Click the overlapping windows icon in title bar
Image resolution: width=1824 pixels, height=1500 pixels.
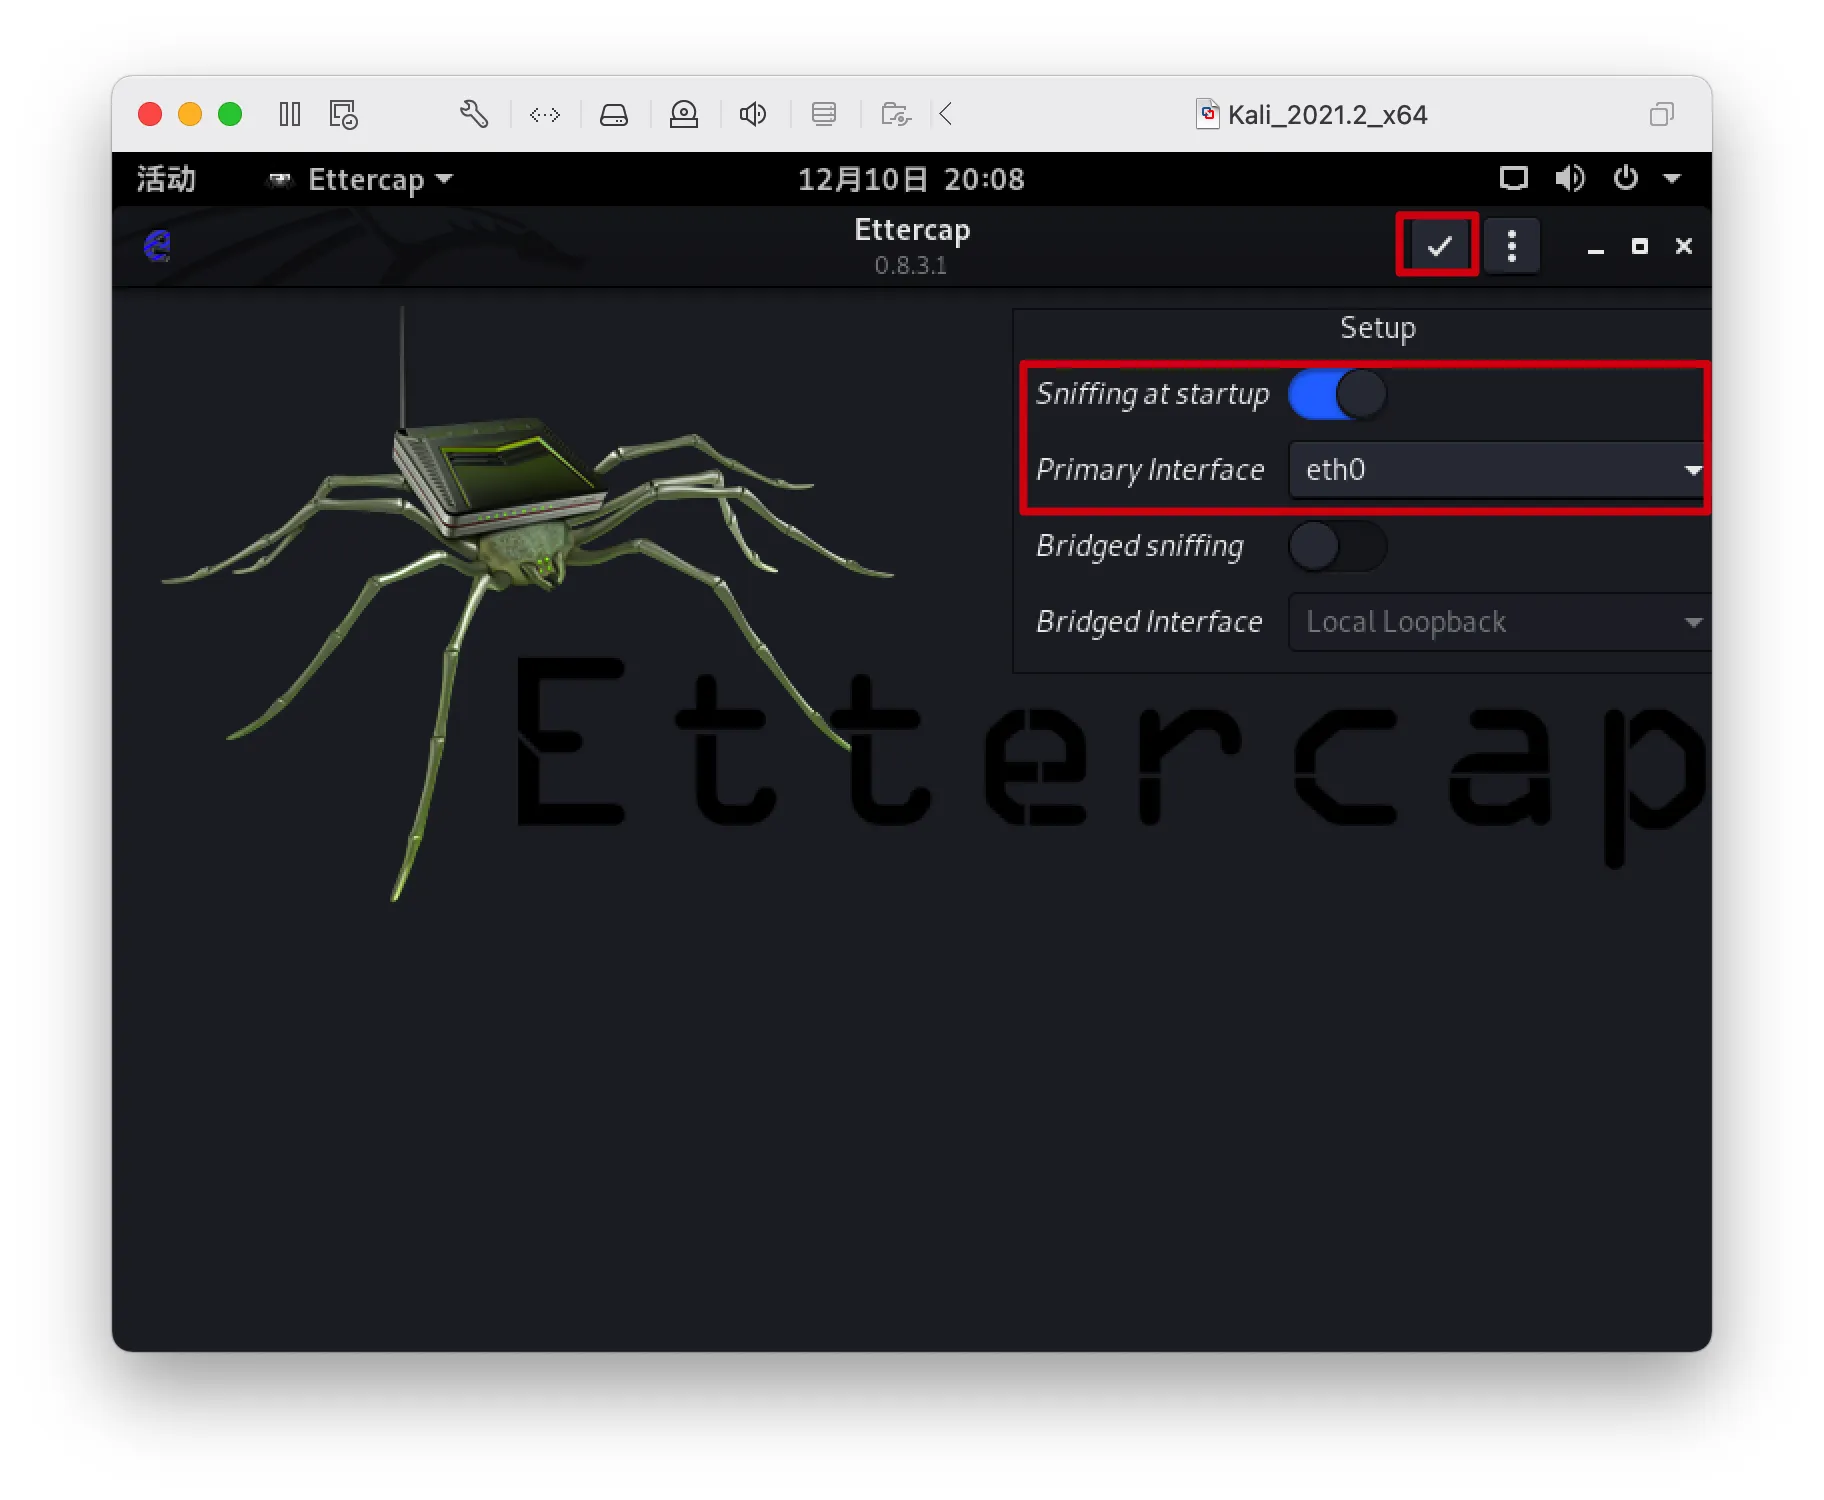pyautogui.click(x=1661, y=114)
